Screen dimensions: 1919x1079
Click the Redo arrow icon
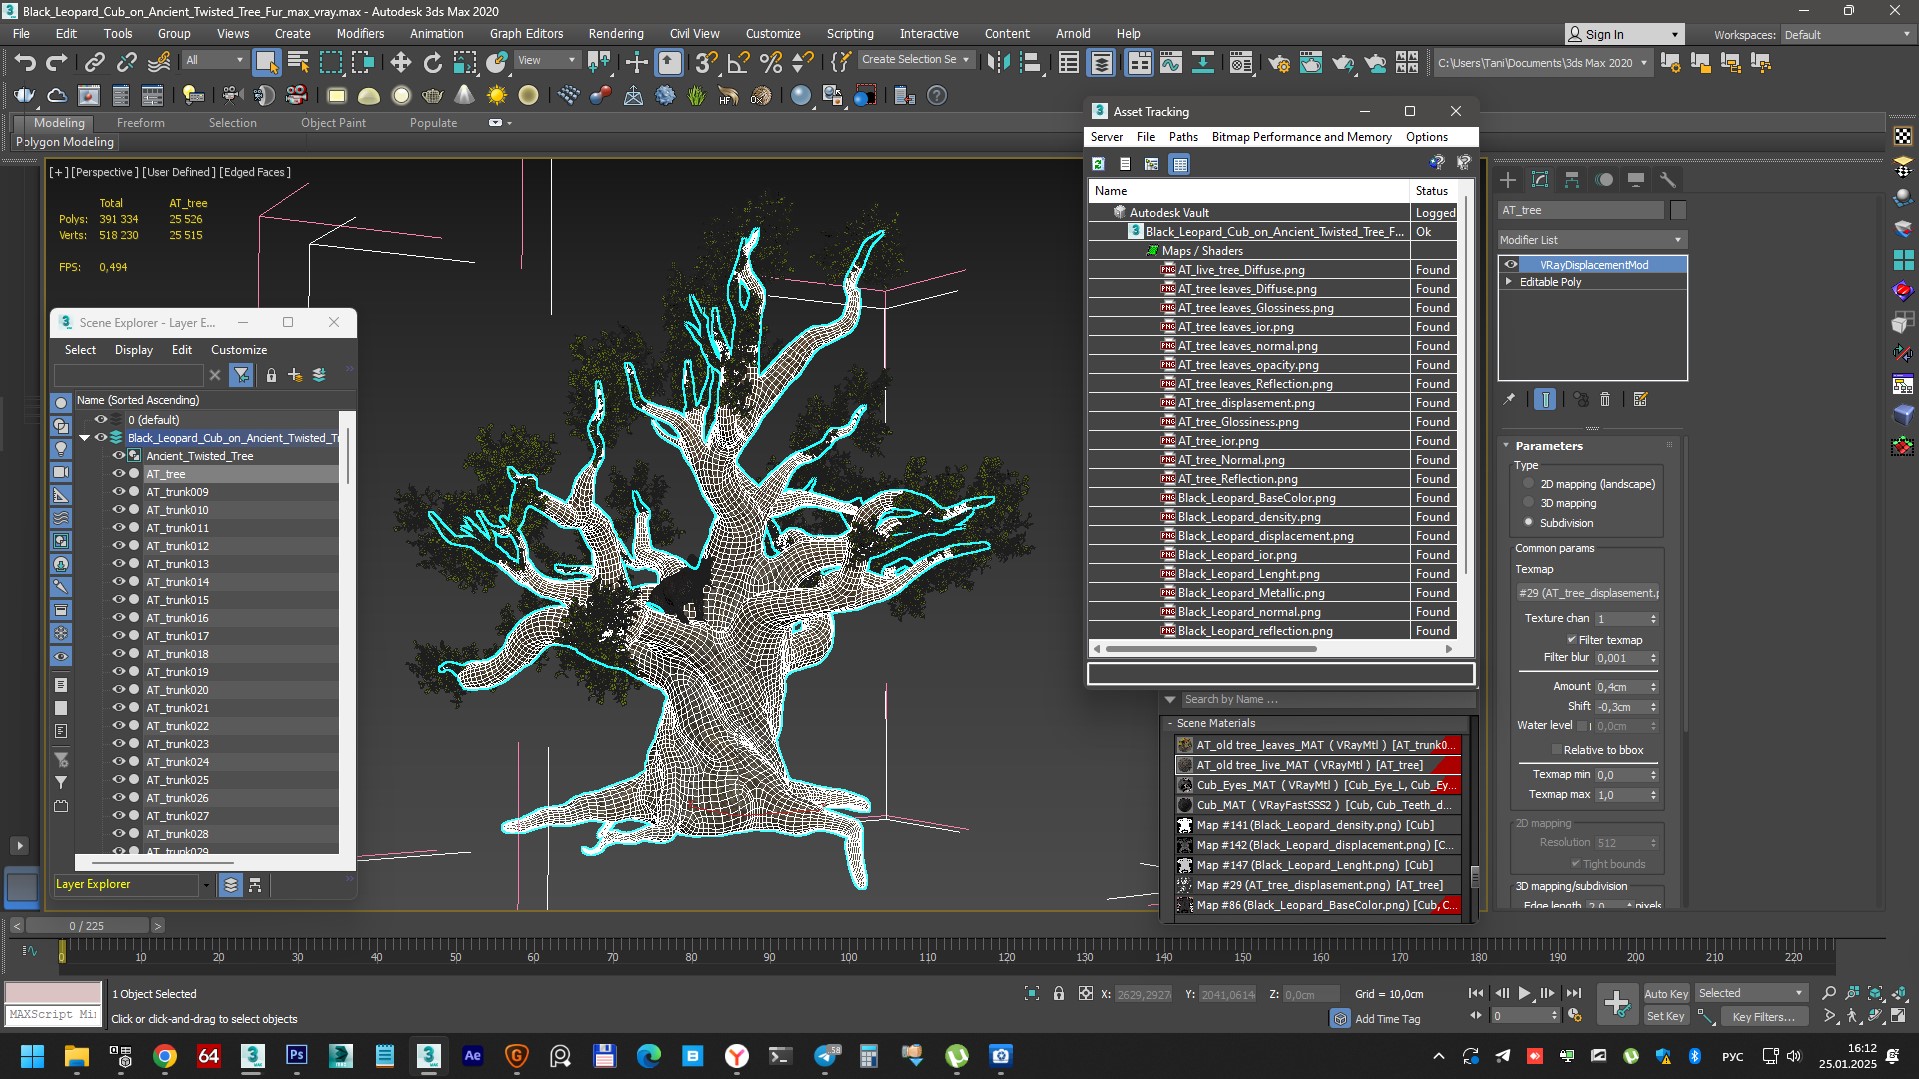click(57, 63)
